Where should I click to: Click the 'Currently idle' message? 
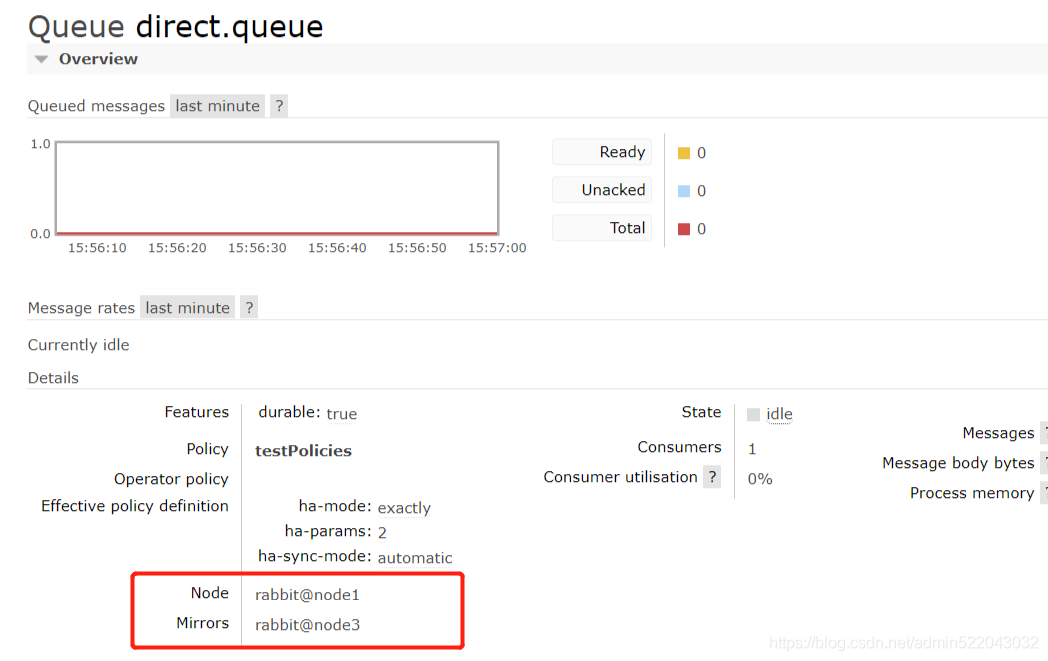pos(79,345)
